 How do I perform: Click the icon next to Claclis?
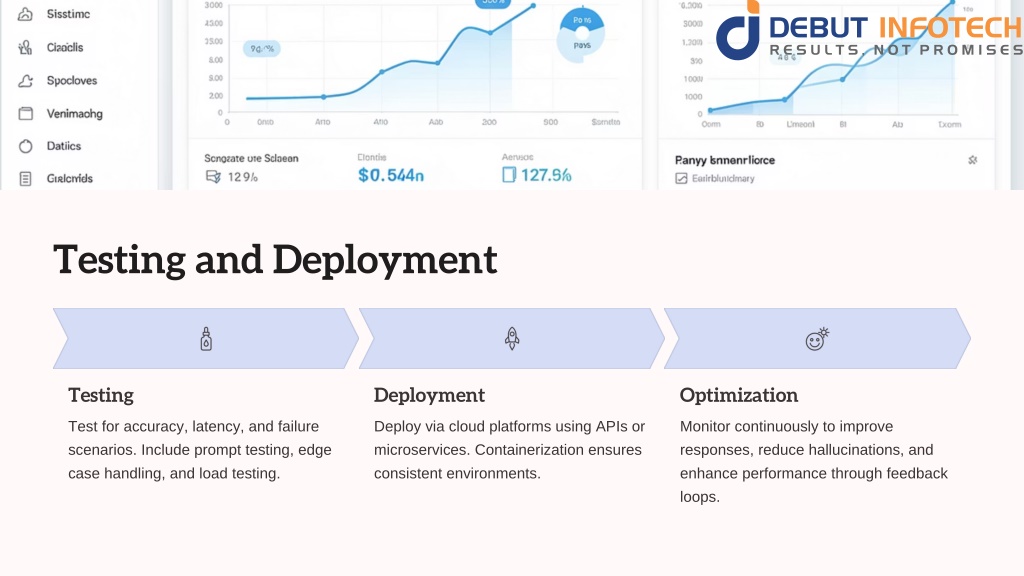click(x=26, y=47)
